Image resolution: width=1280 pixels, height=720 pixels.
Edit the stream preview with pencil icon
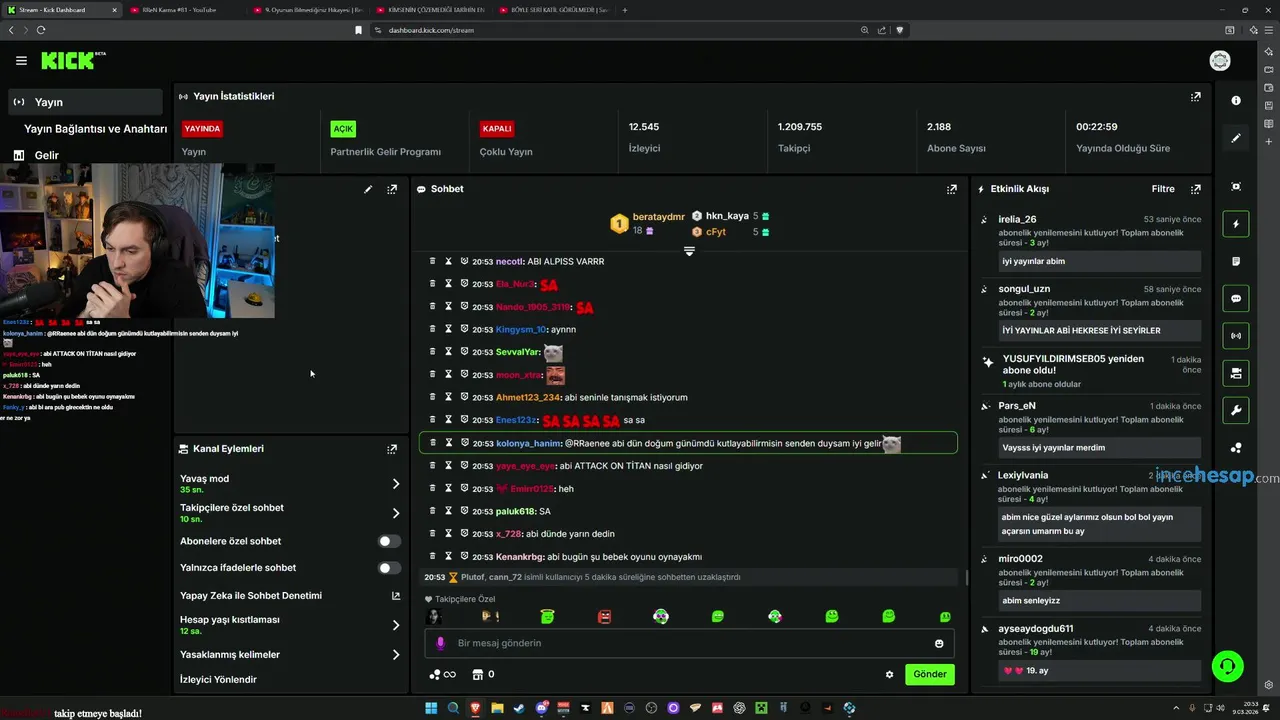[368, 189]
